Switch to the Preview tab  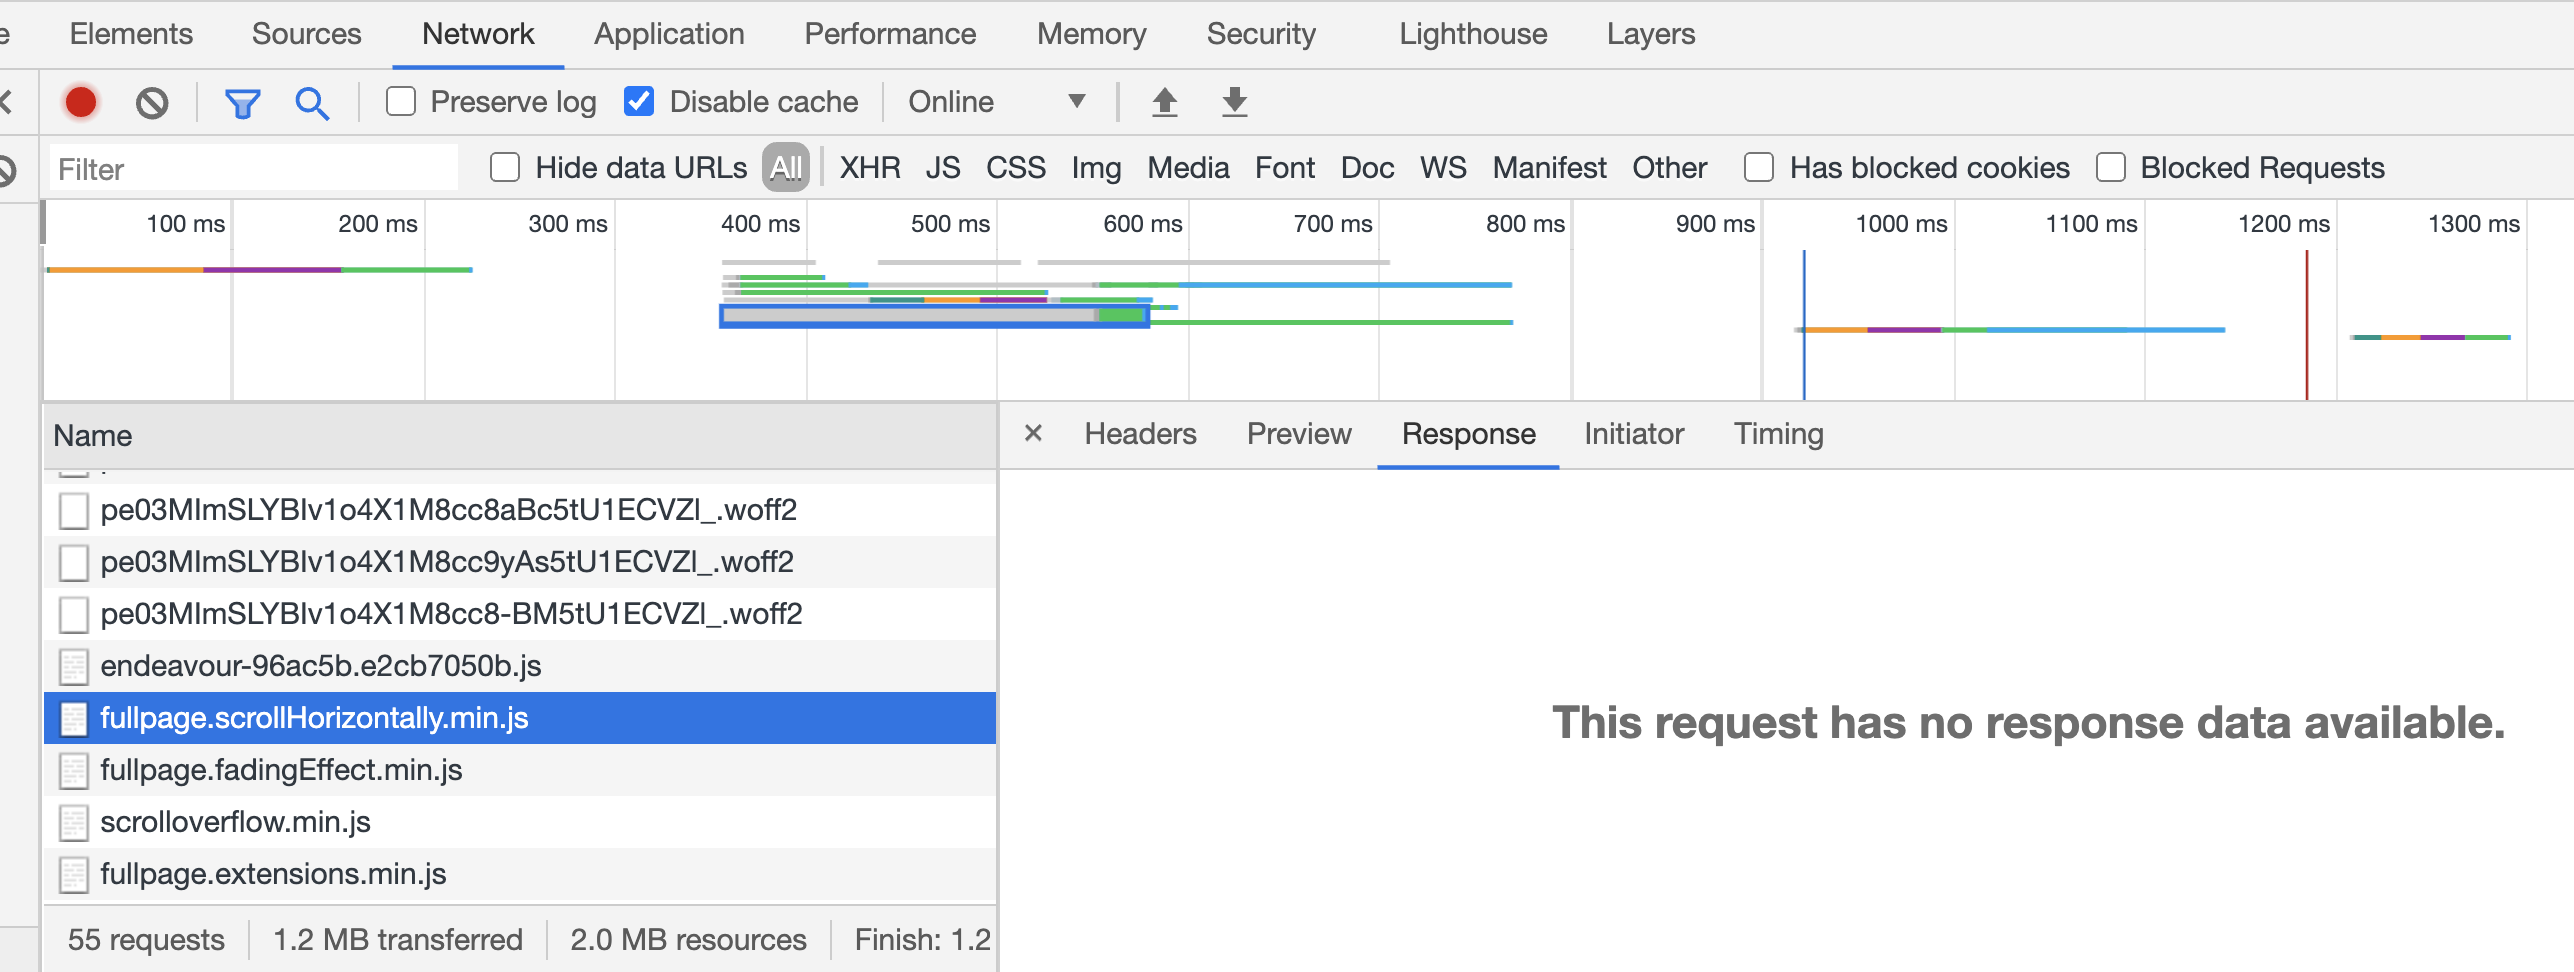click(1298, 434)
